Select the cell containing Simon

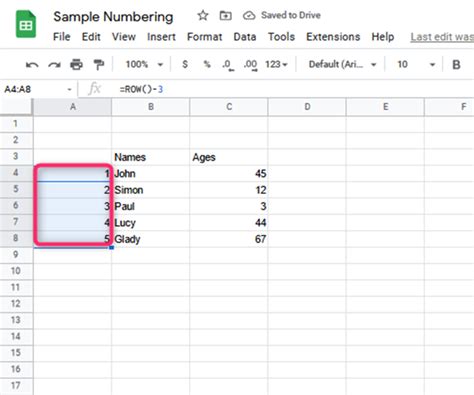click(x=151, y=190)
